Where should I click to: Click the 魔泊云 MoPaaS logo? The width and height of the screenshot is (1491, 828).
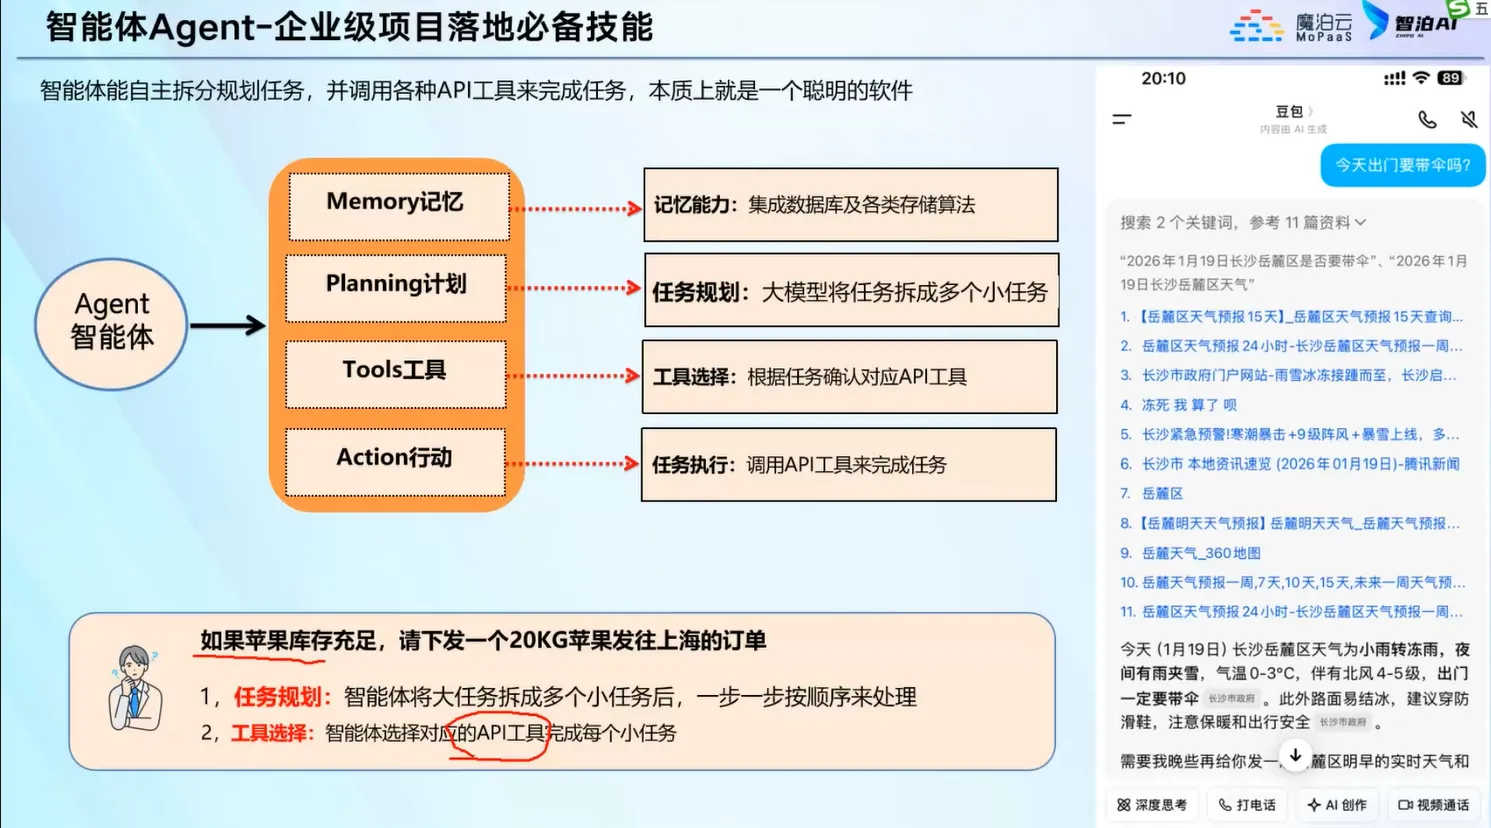coord(1291,26)
